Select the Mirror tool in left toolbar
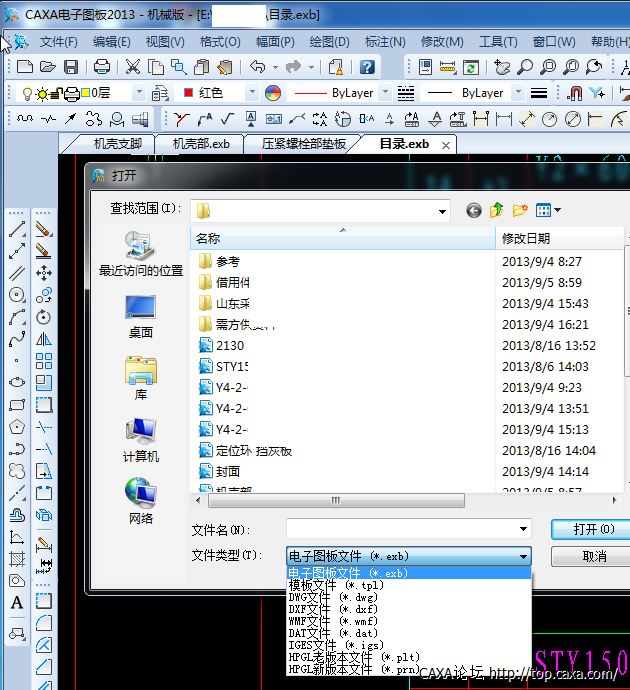 click(43, 339)
